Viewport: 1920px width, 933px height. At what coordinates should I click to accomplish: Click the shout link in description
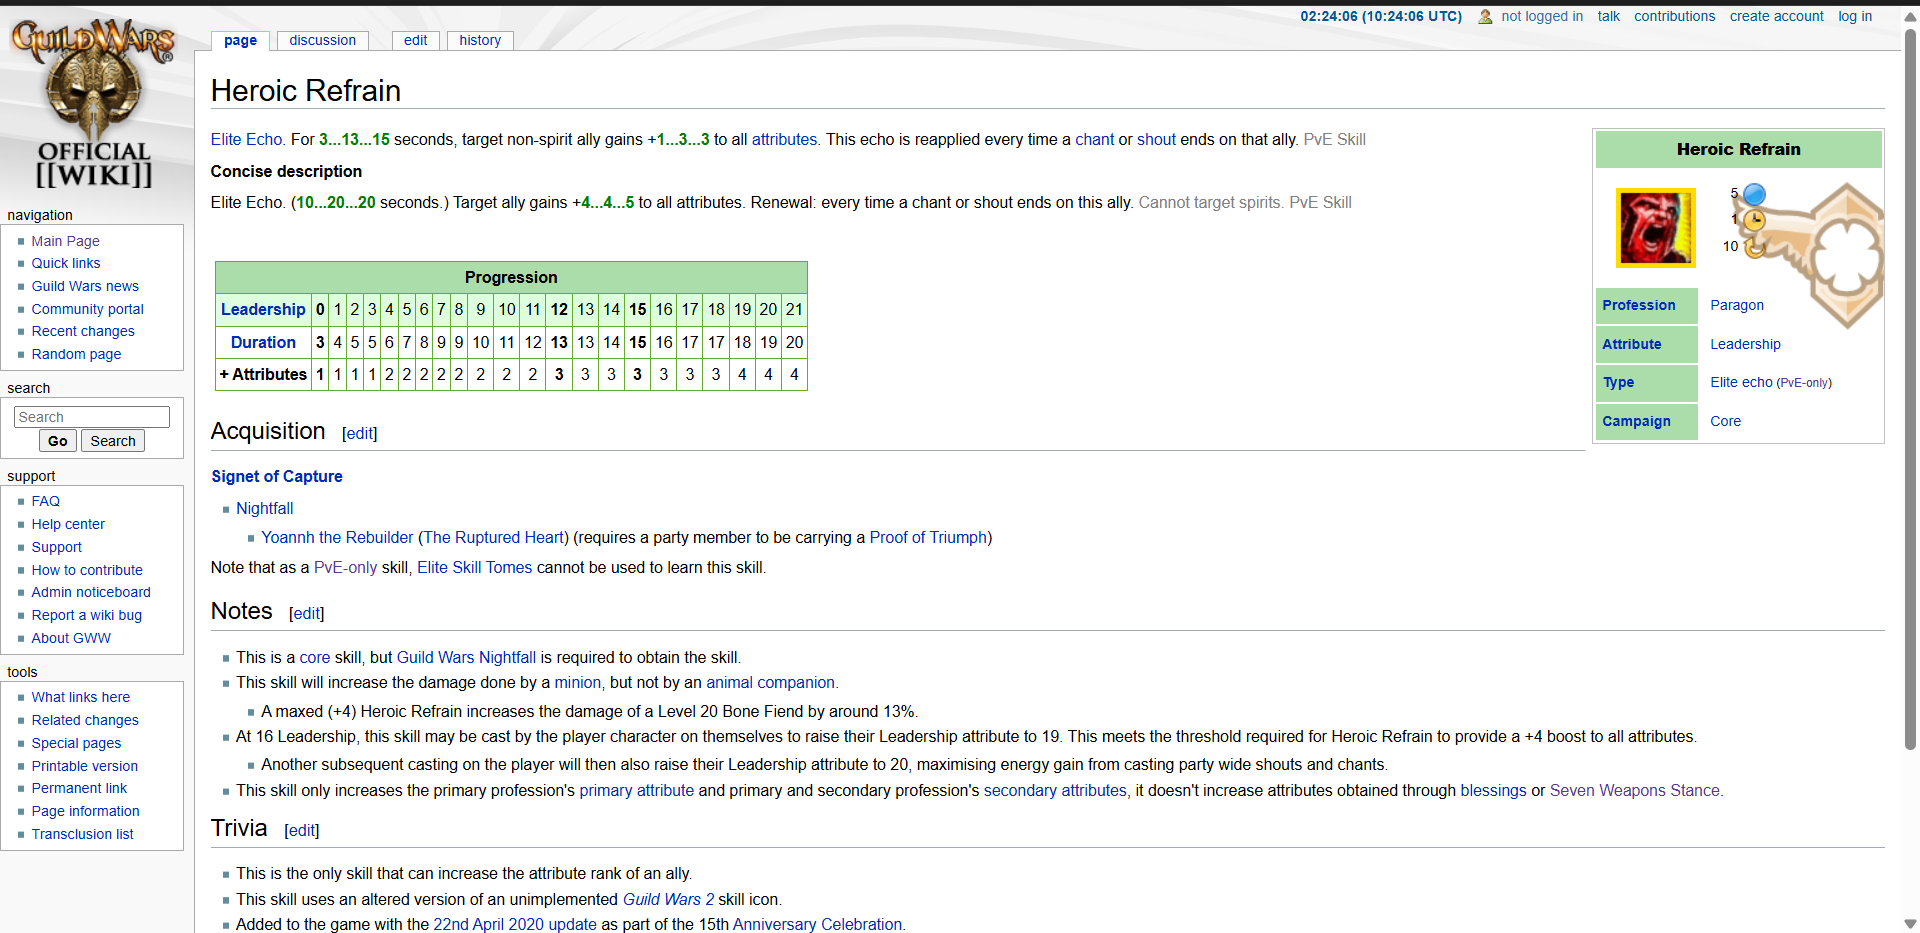click(1156, 139)
